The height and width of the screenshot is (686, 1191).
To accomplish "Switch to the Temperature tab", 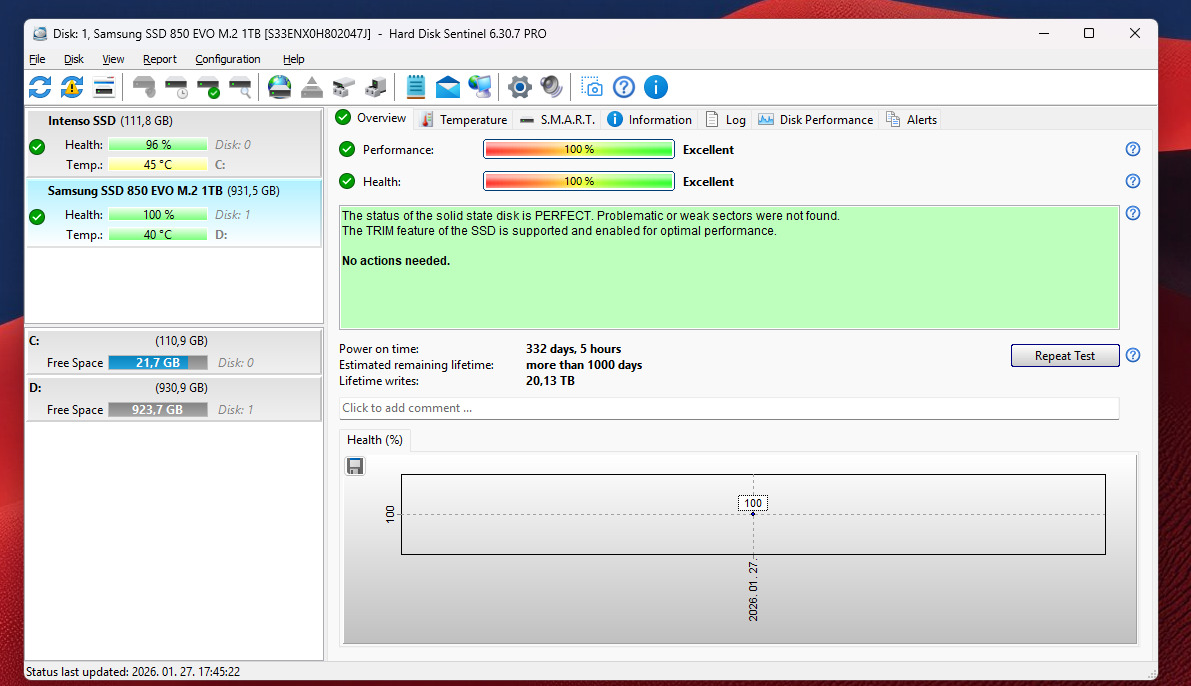I will [x=464, y=119].
